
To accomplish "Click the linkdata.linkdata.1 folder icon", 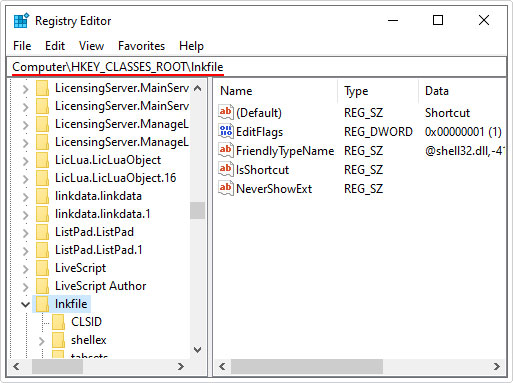I will click(x=43, y=214).
